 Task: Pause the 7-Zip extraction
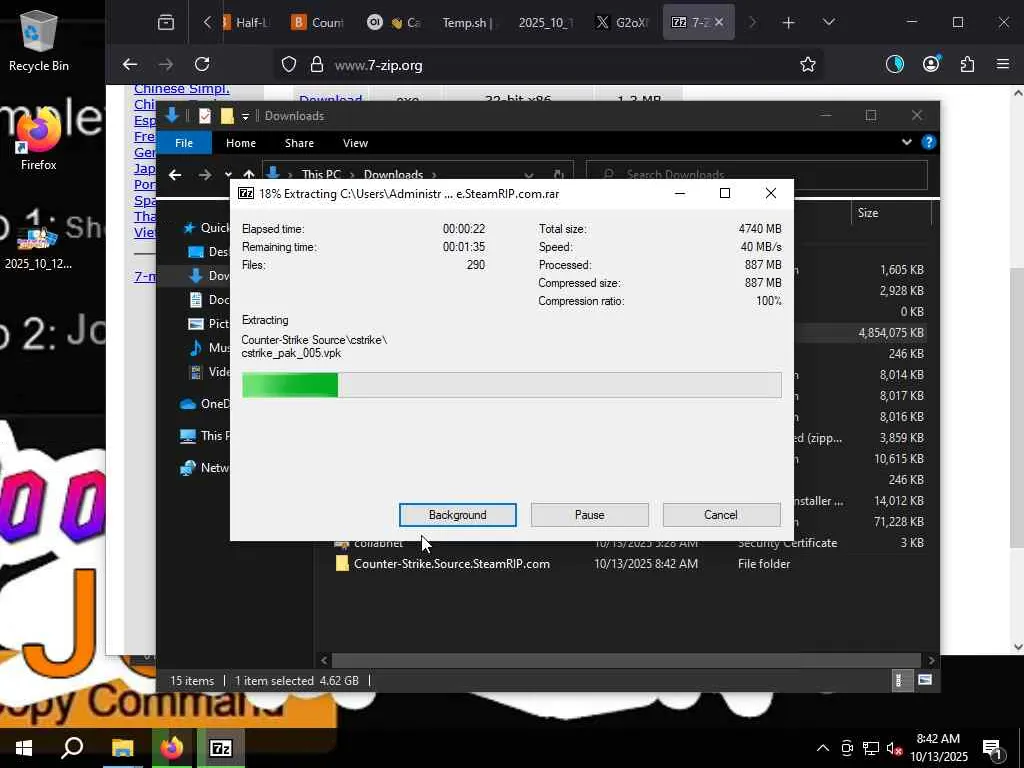pos(589,515)
